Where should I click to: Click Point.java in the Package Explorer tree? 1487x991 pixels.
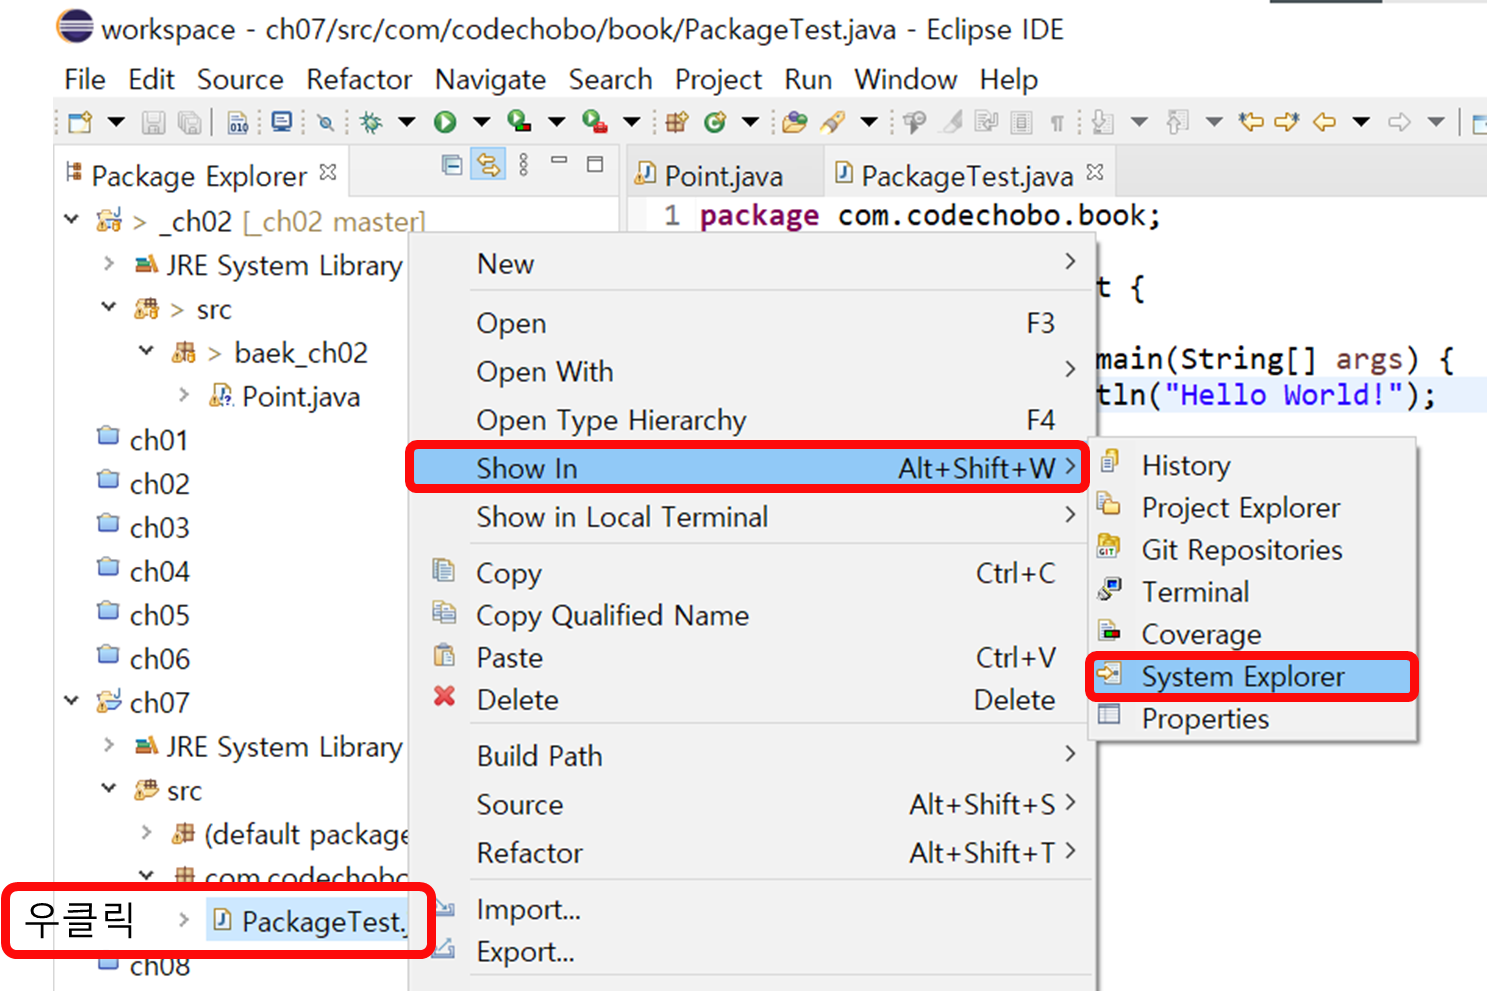[x=301, y=397]
